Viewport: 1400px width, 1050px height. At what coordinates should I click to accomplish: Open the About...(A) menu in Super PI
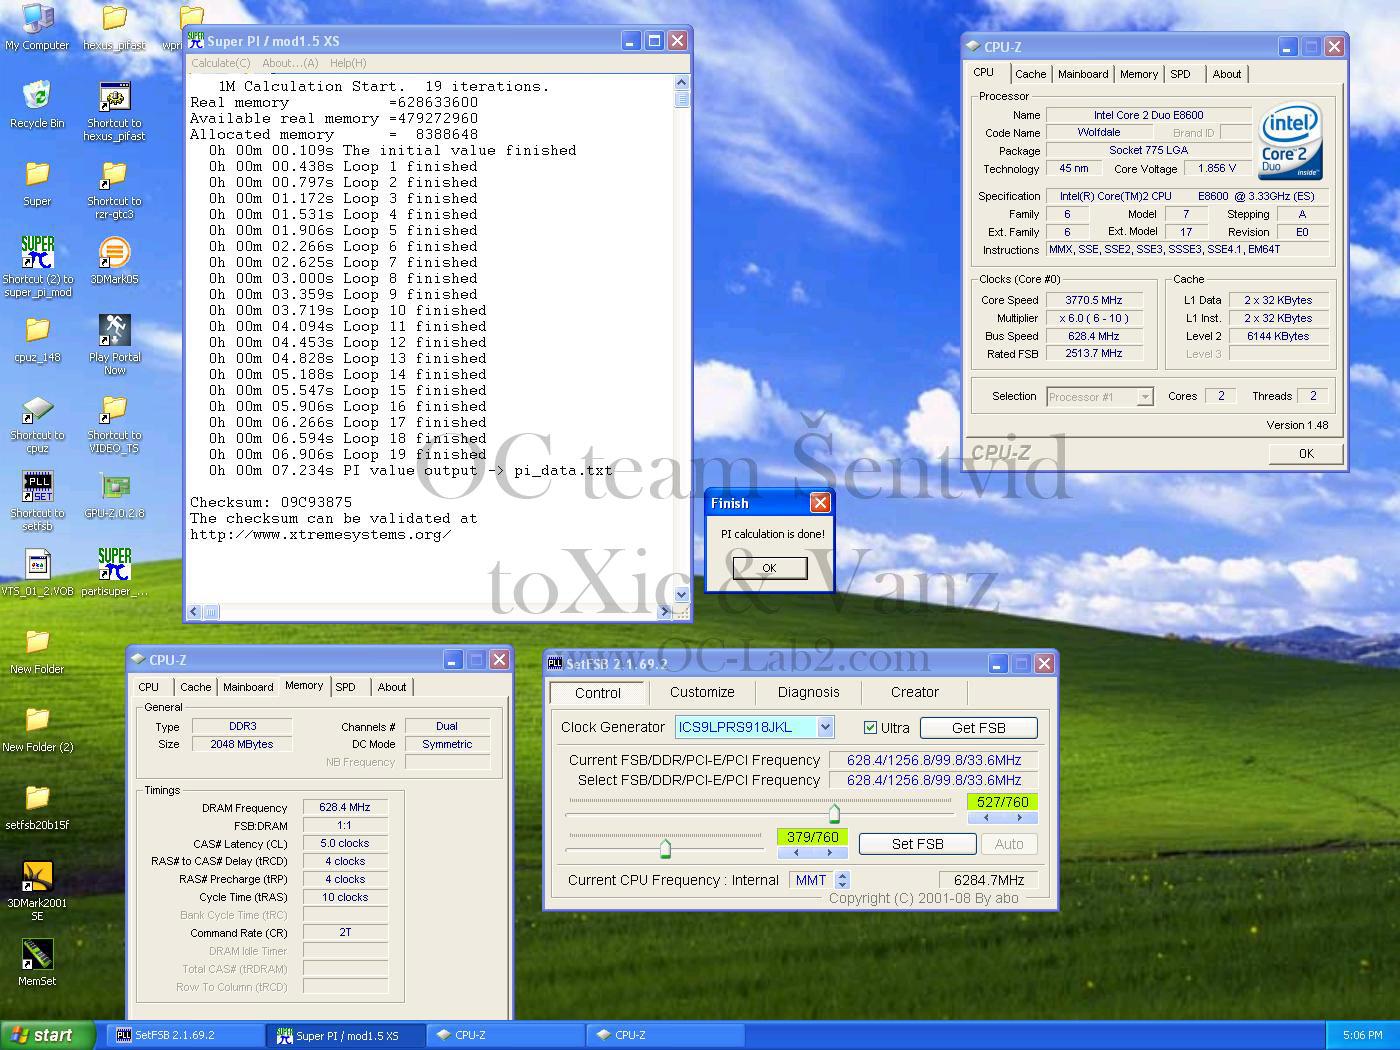click(290, 63)
